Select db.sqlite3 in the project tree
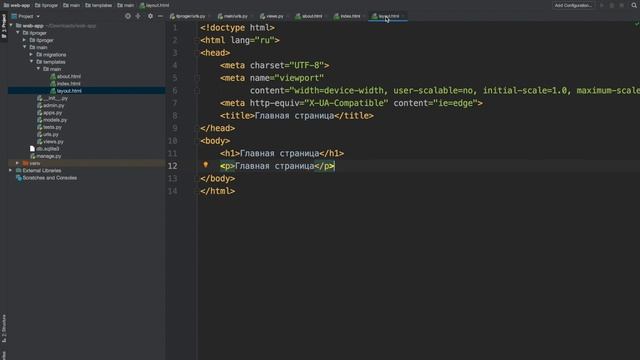This screenshot has width=640, height=360. tap(44, 149)
